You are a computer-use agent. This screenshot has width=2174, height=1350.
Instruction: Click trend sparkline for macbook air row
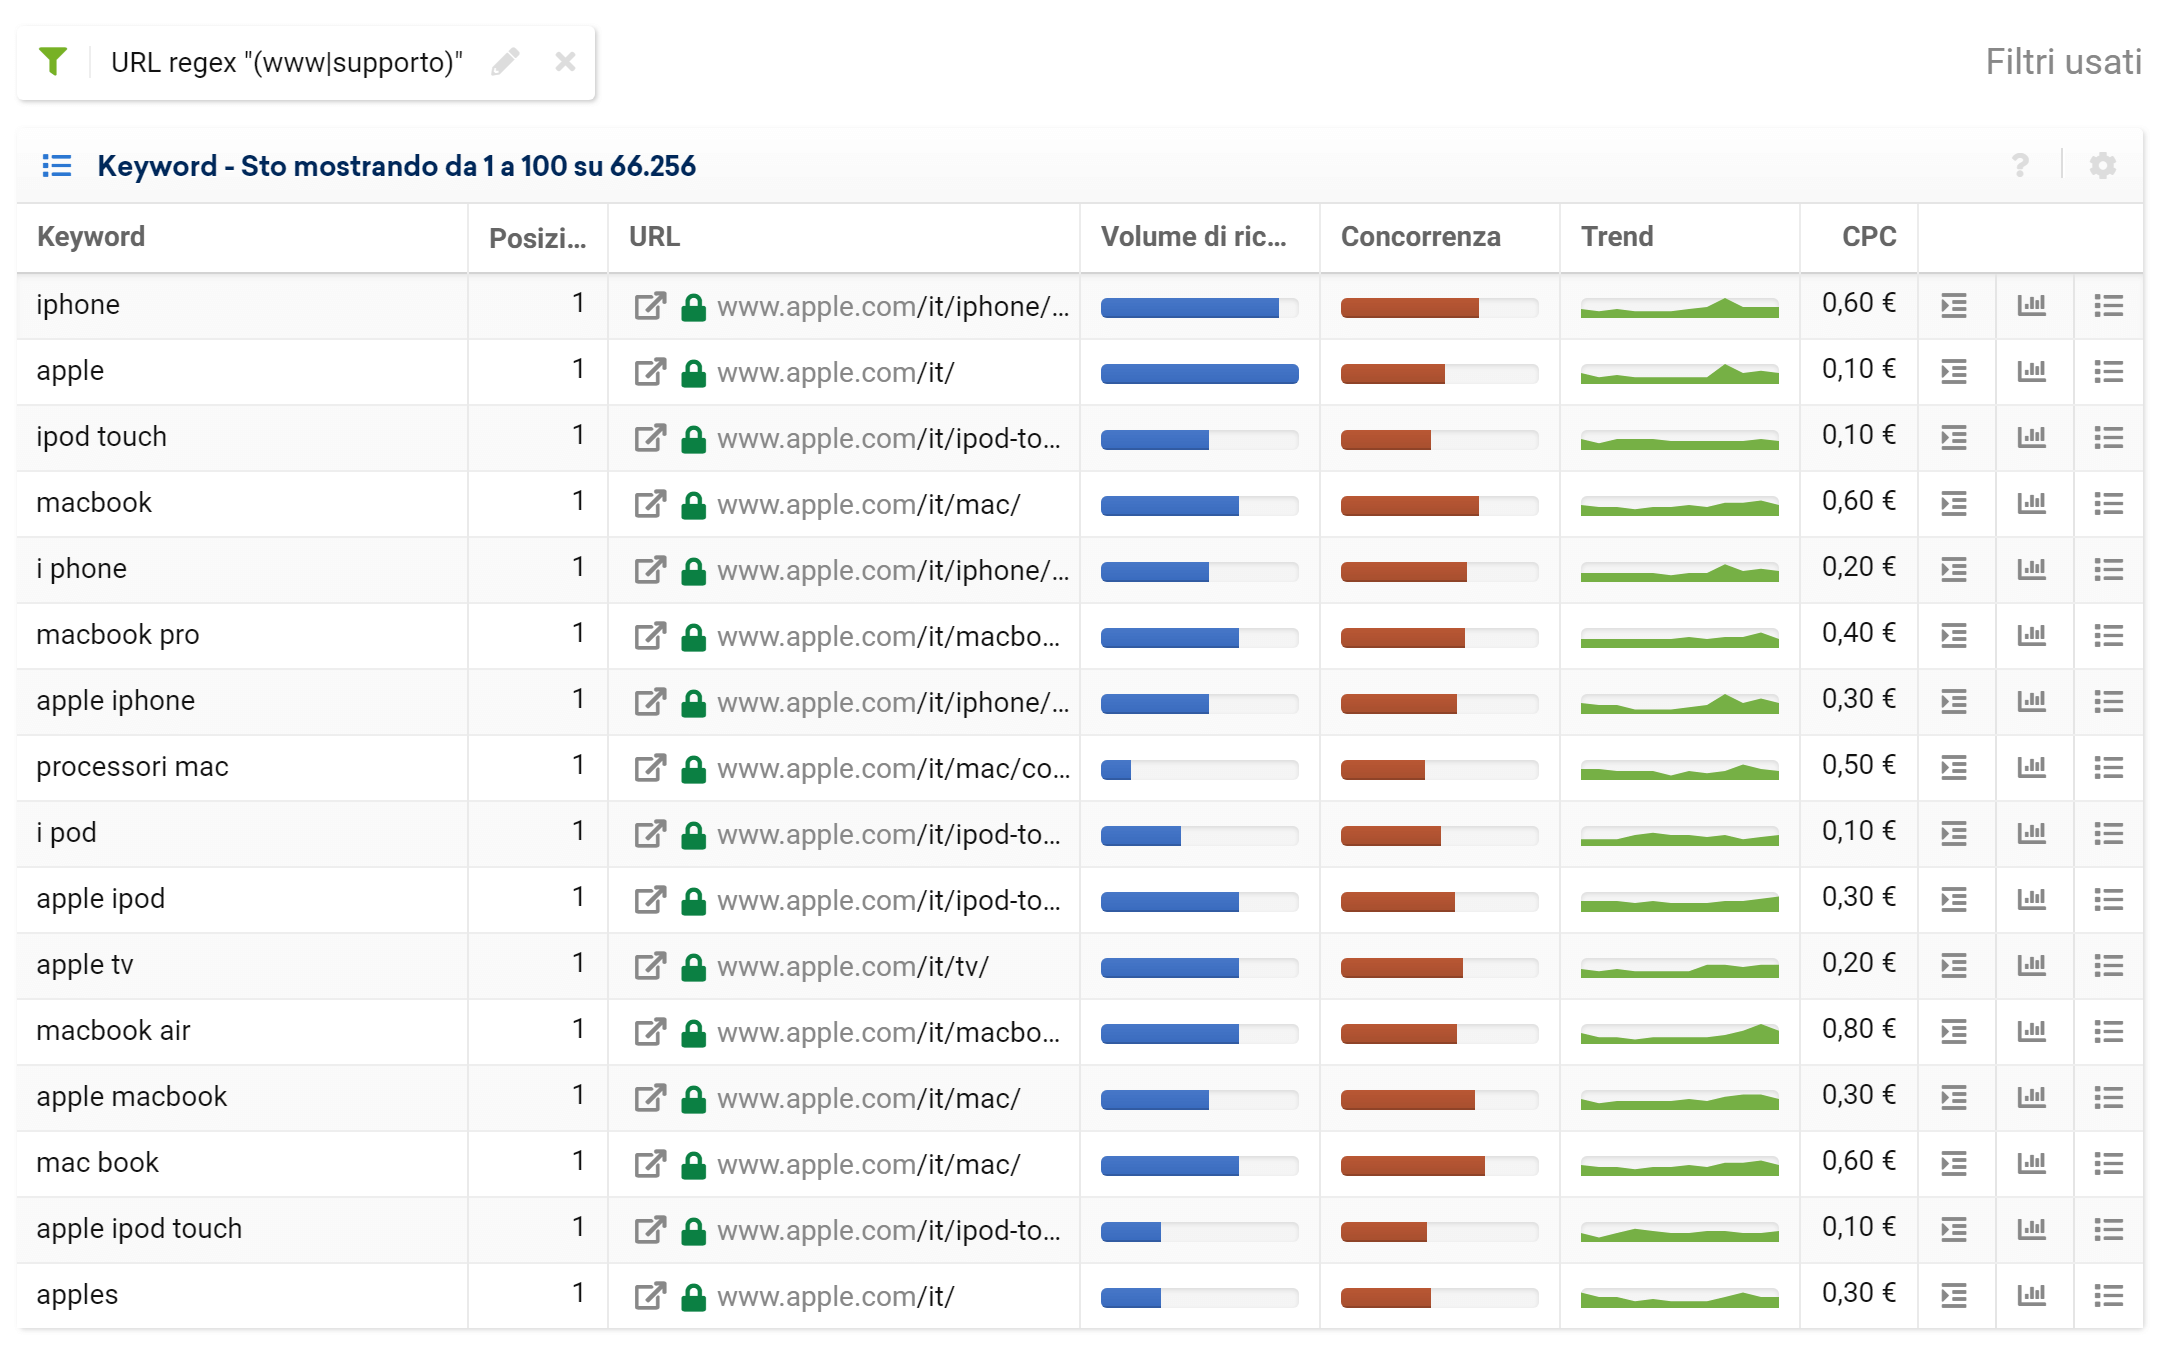coord(1680,1033)
